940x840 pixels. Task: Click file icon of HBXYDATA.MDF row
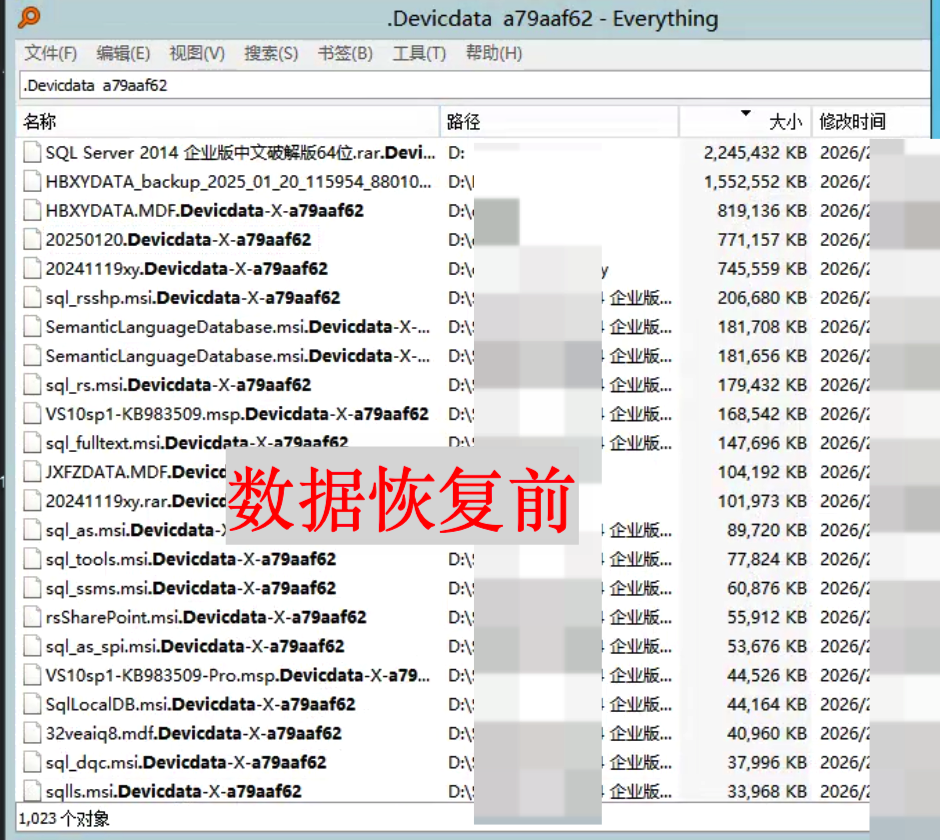32,210
